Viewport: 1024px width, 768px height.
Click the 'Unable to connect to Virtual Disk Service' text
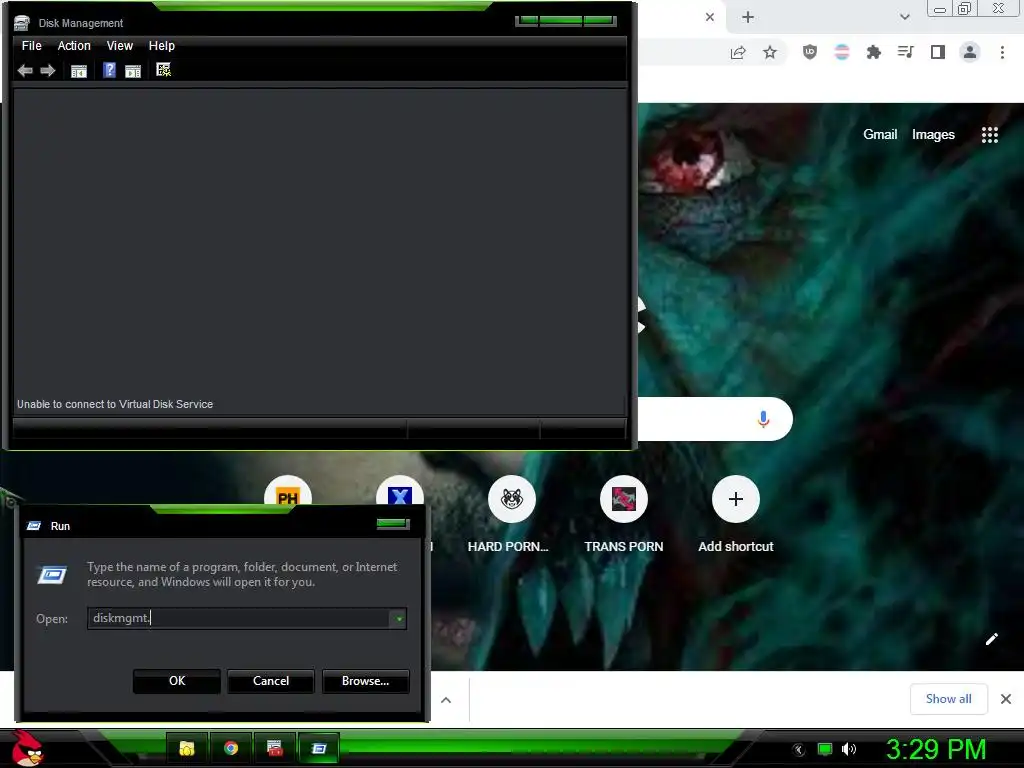[x=115, y=404]
